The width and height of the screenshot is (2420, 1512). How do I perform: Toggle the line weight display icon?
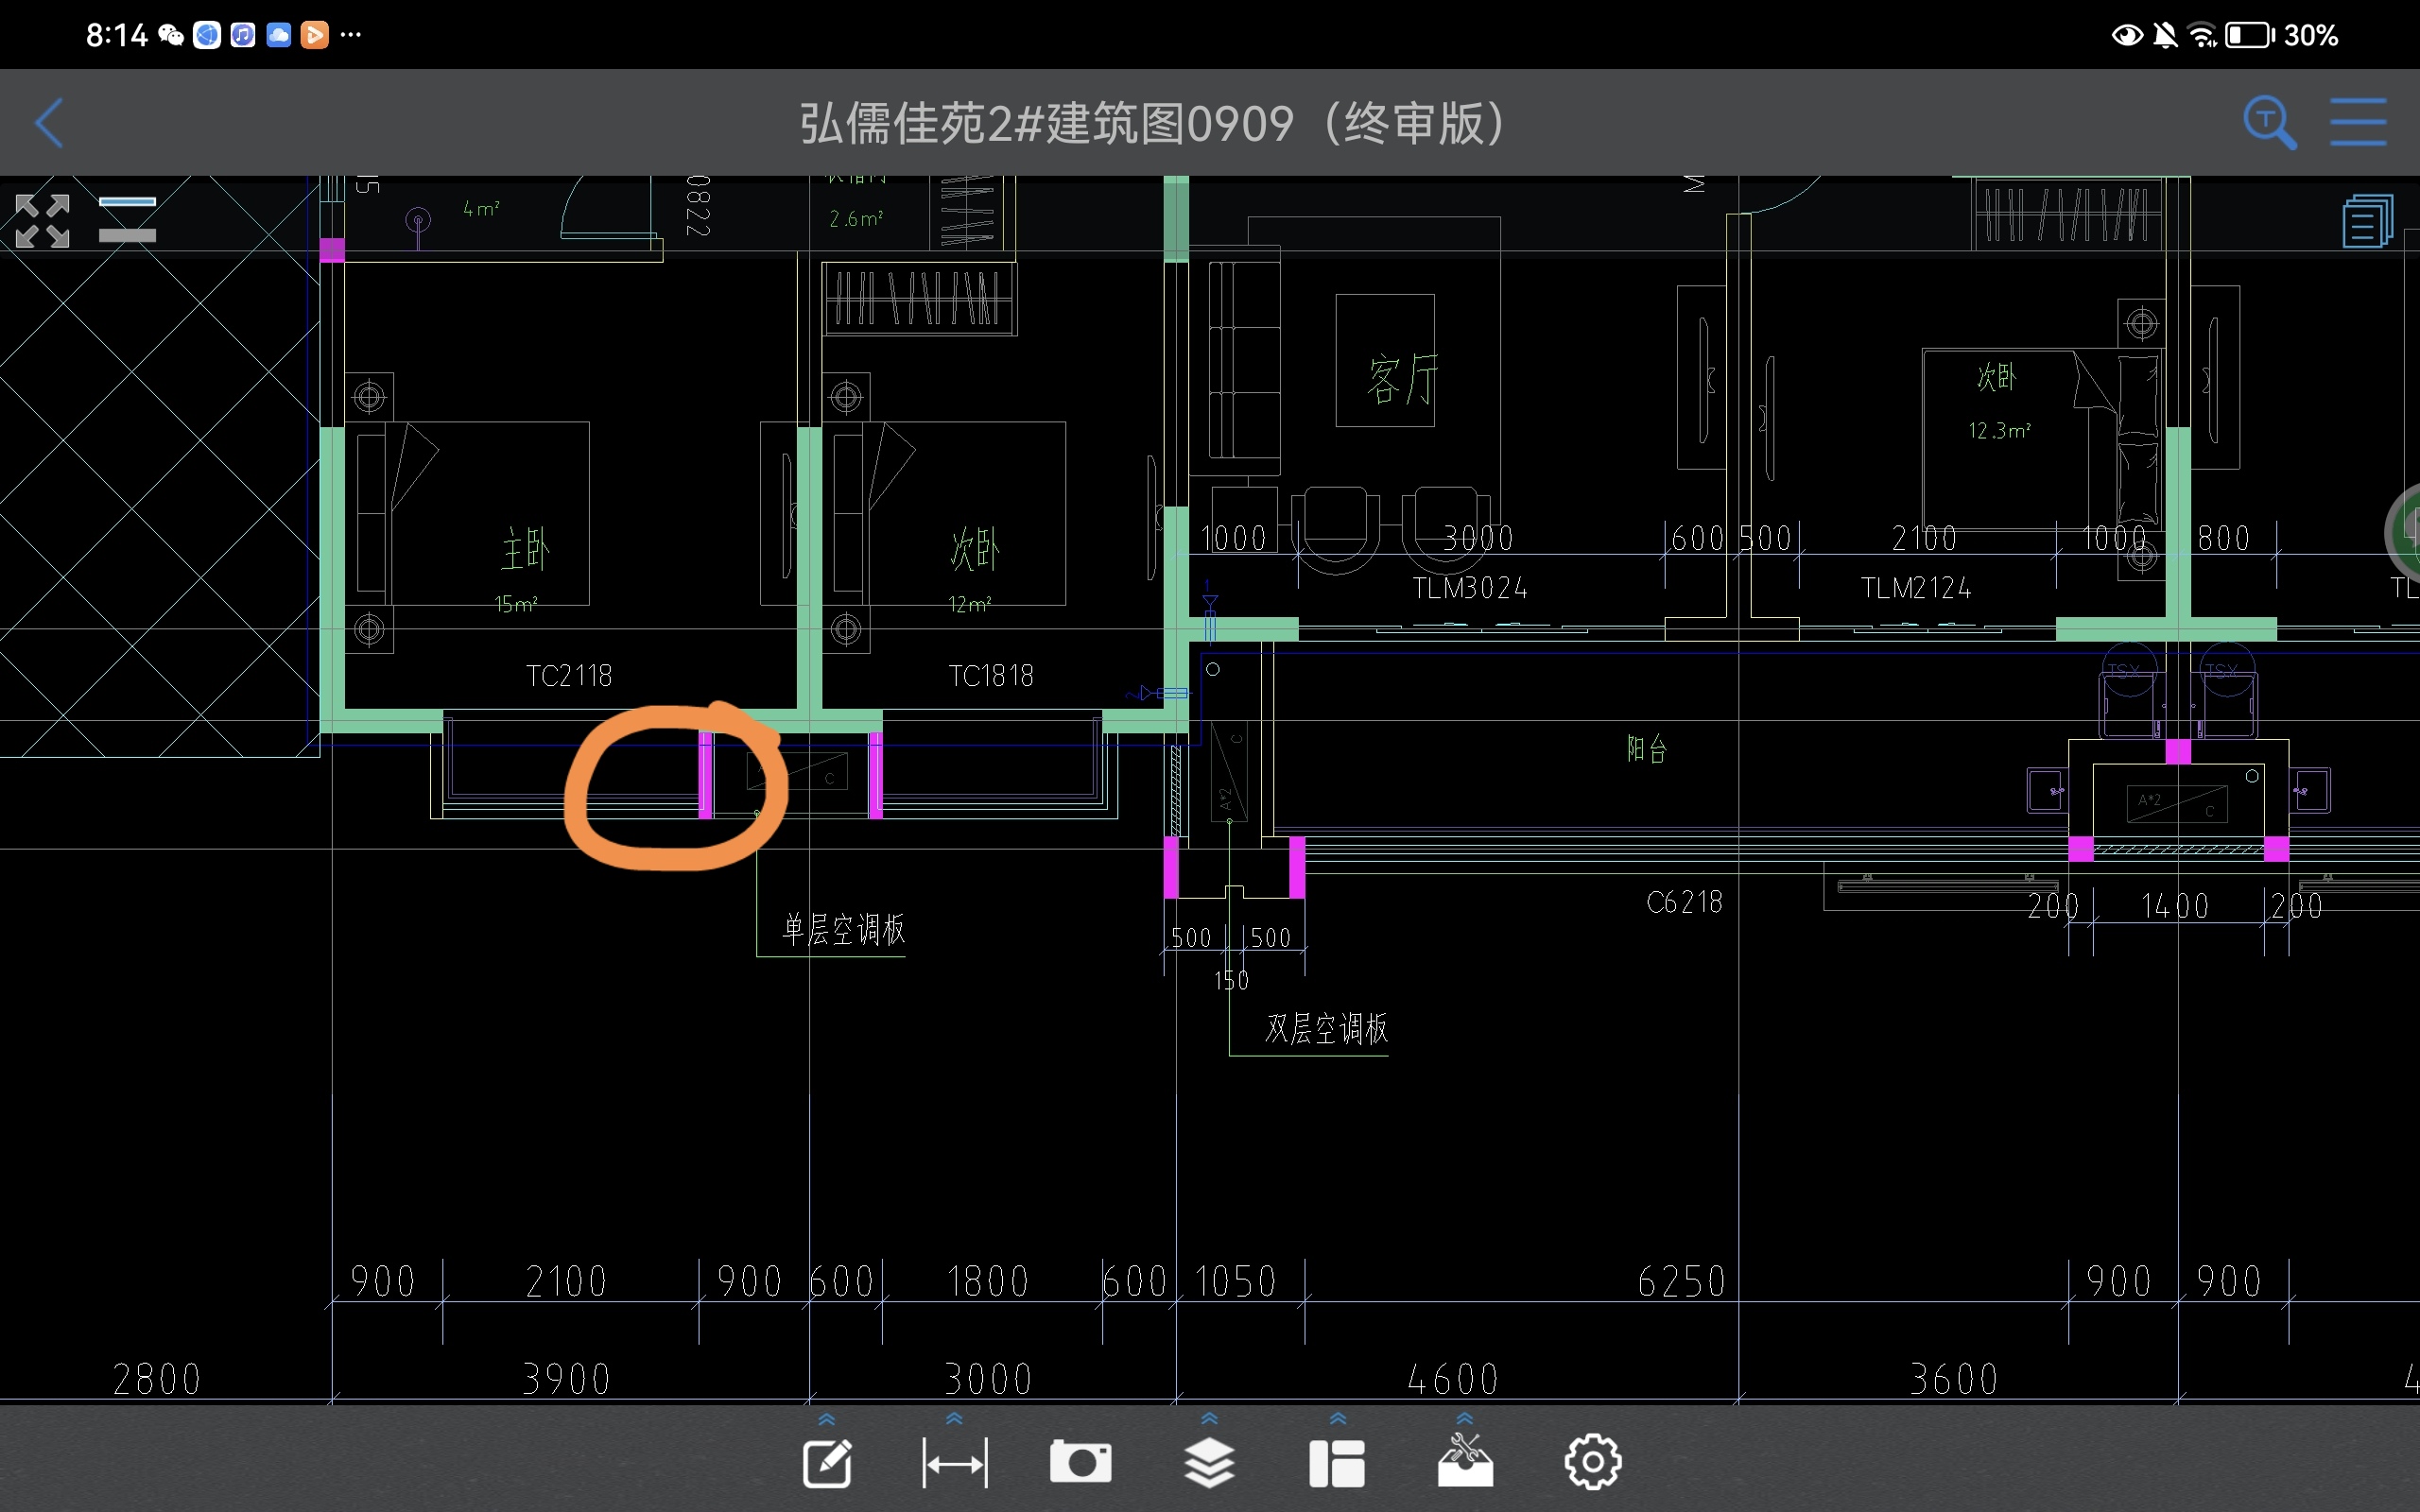[127, 220]
